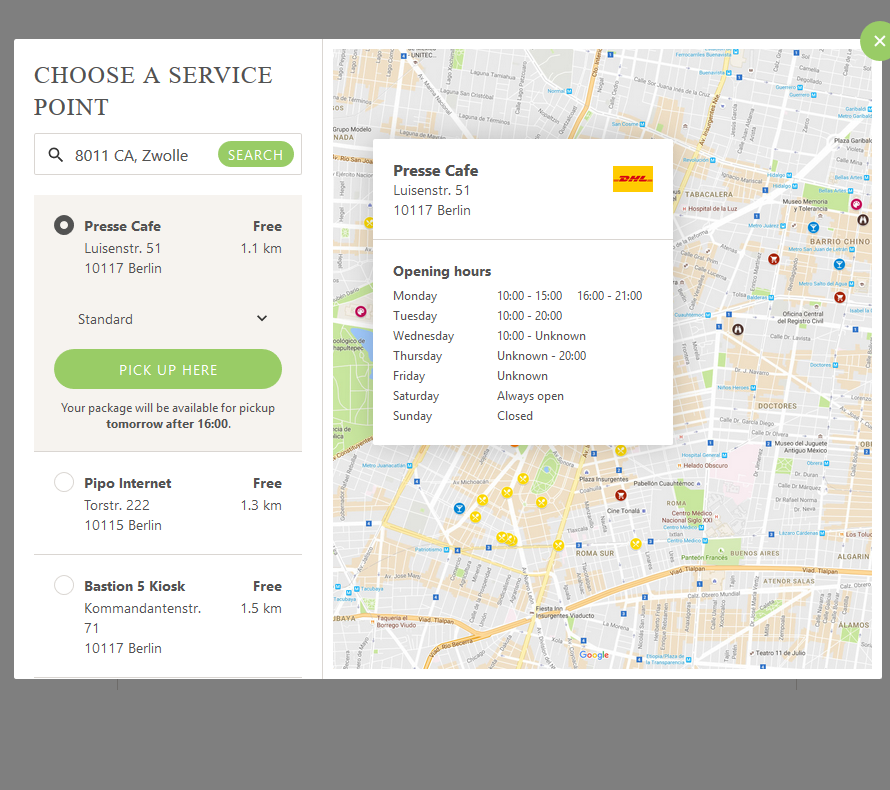Click the blue cocktail marker below Metro San Juan de Letrán
This screenshot has height=790, width=890.
[839, 264]
